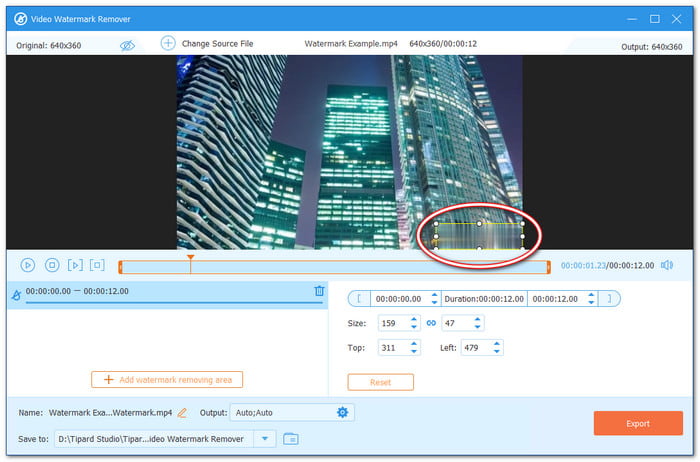The height and width of the screenshot is (462, 700).
Task: Expand the Save to path dropdown
Action: (265, 439)
